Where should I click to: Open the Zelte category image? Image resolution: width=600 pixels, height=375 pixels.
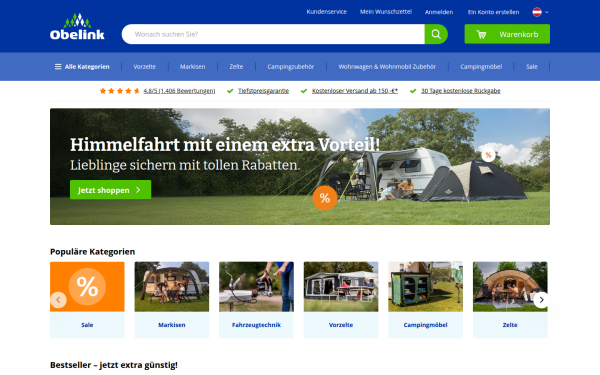pyautogui.click(x=510, y=287)
